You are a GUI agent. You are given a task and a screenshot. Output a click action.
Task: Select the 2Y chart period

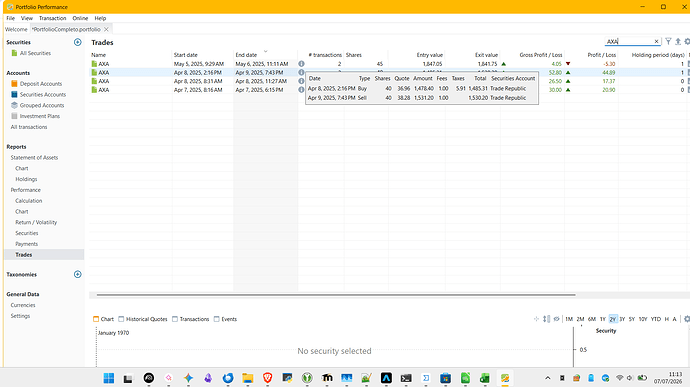[x=613, y=319]
